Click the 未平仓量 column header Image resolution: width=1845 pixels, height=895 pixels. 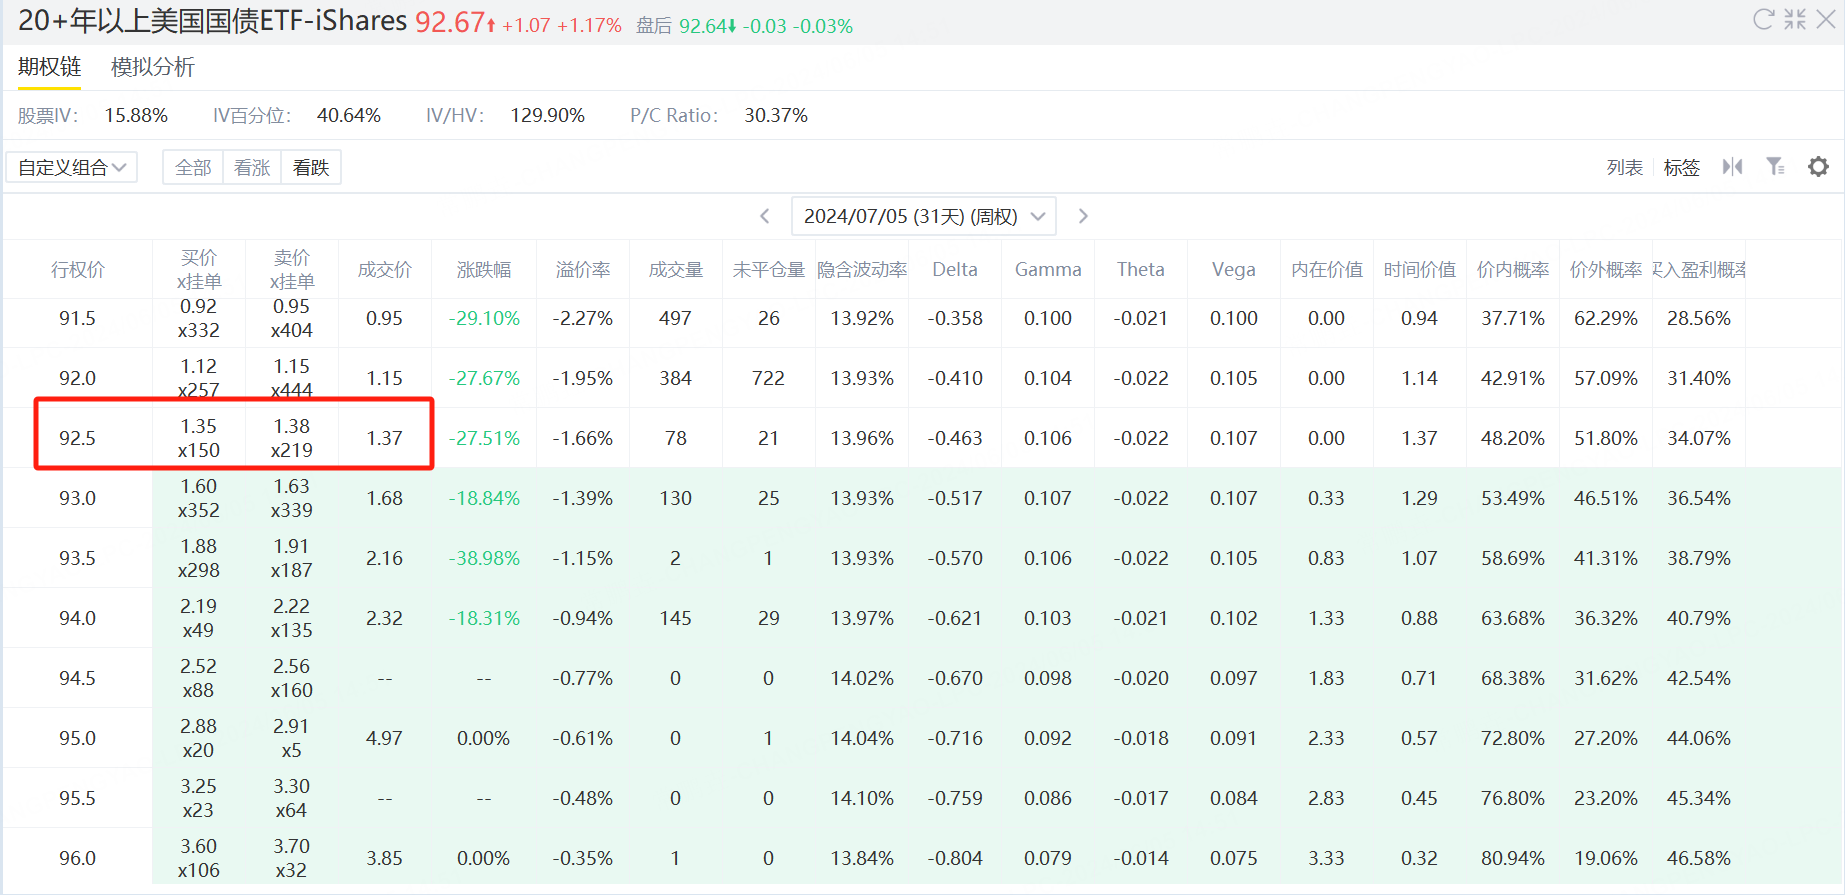769,269
